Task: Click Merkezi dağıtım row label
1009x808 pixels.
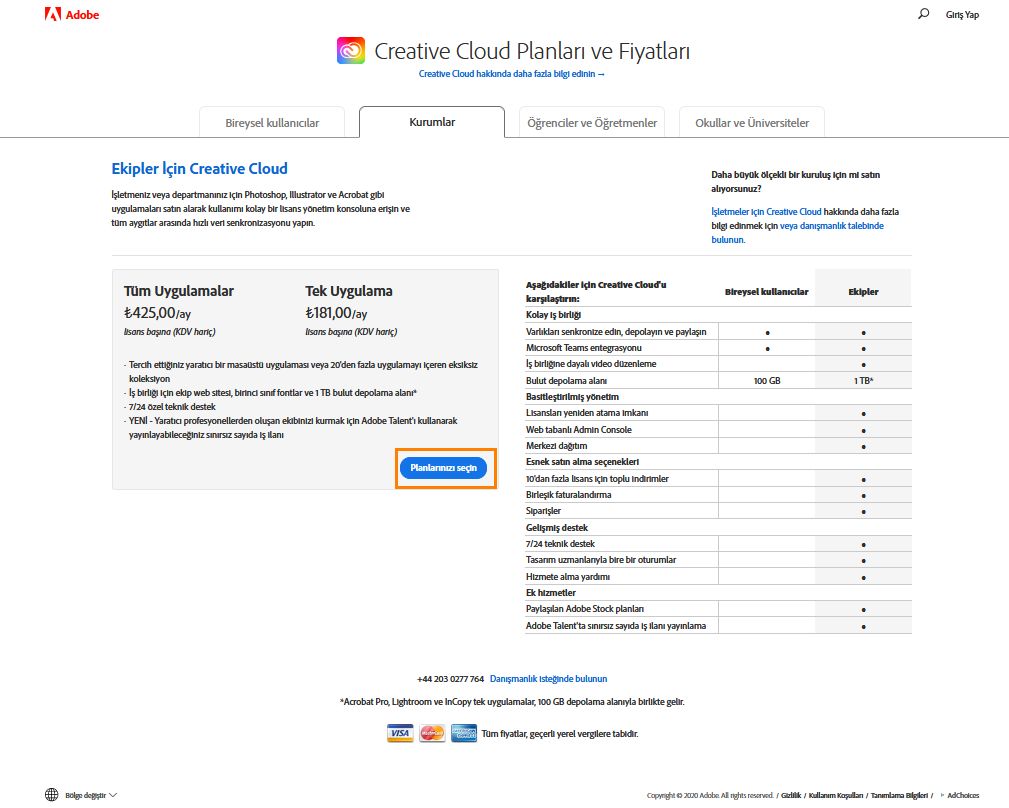Action: pyautogui.click(x=556, y=446)
